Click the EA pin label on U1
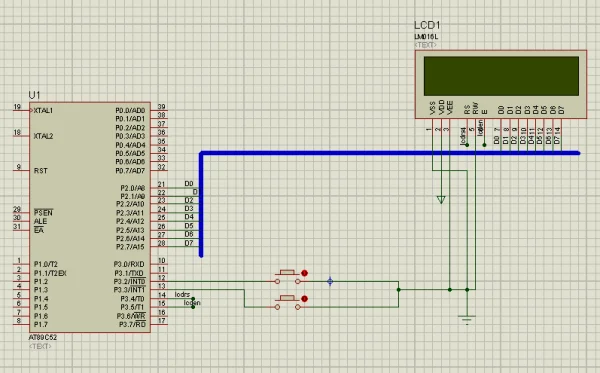Screen dimensions: 600x373 pyautogui.click(x=39, y=230)
